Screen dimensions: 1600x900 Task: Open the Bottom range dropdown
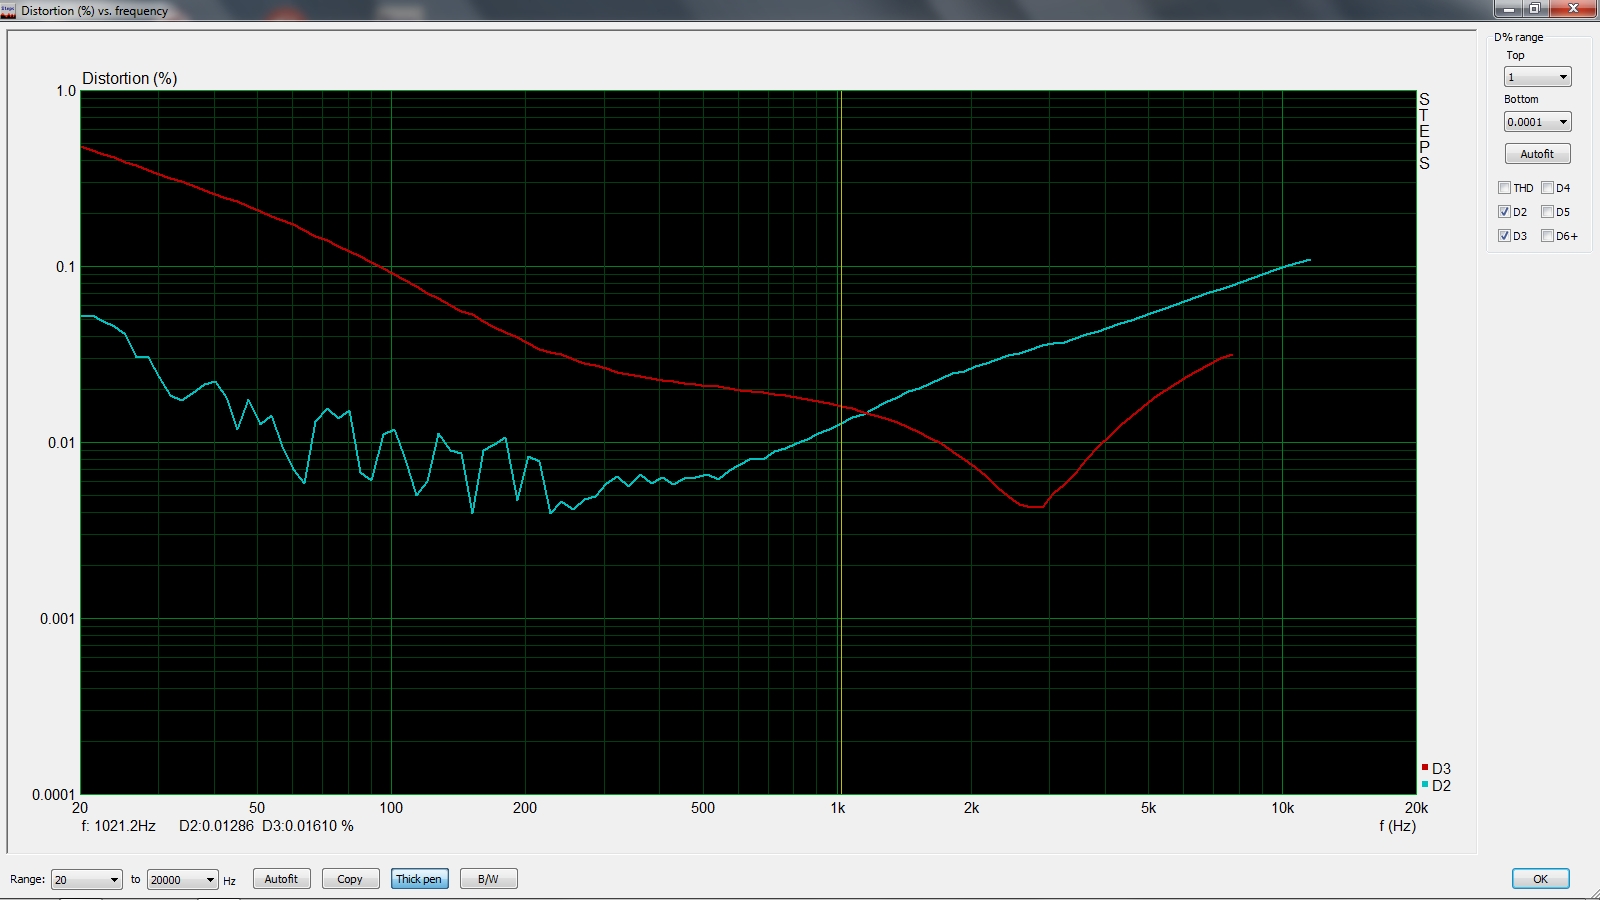coord(1538,122)
